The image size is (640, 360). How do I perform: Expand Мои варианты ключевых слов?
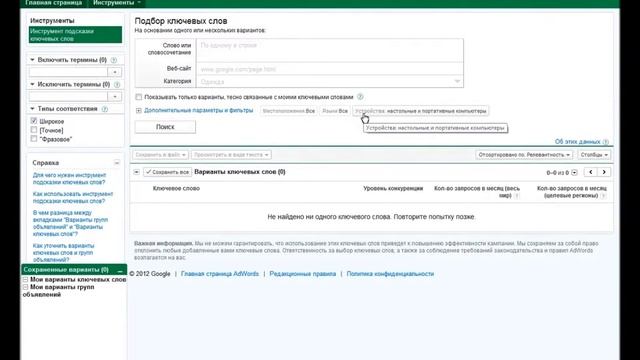coord(26,280)
